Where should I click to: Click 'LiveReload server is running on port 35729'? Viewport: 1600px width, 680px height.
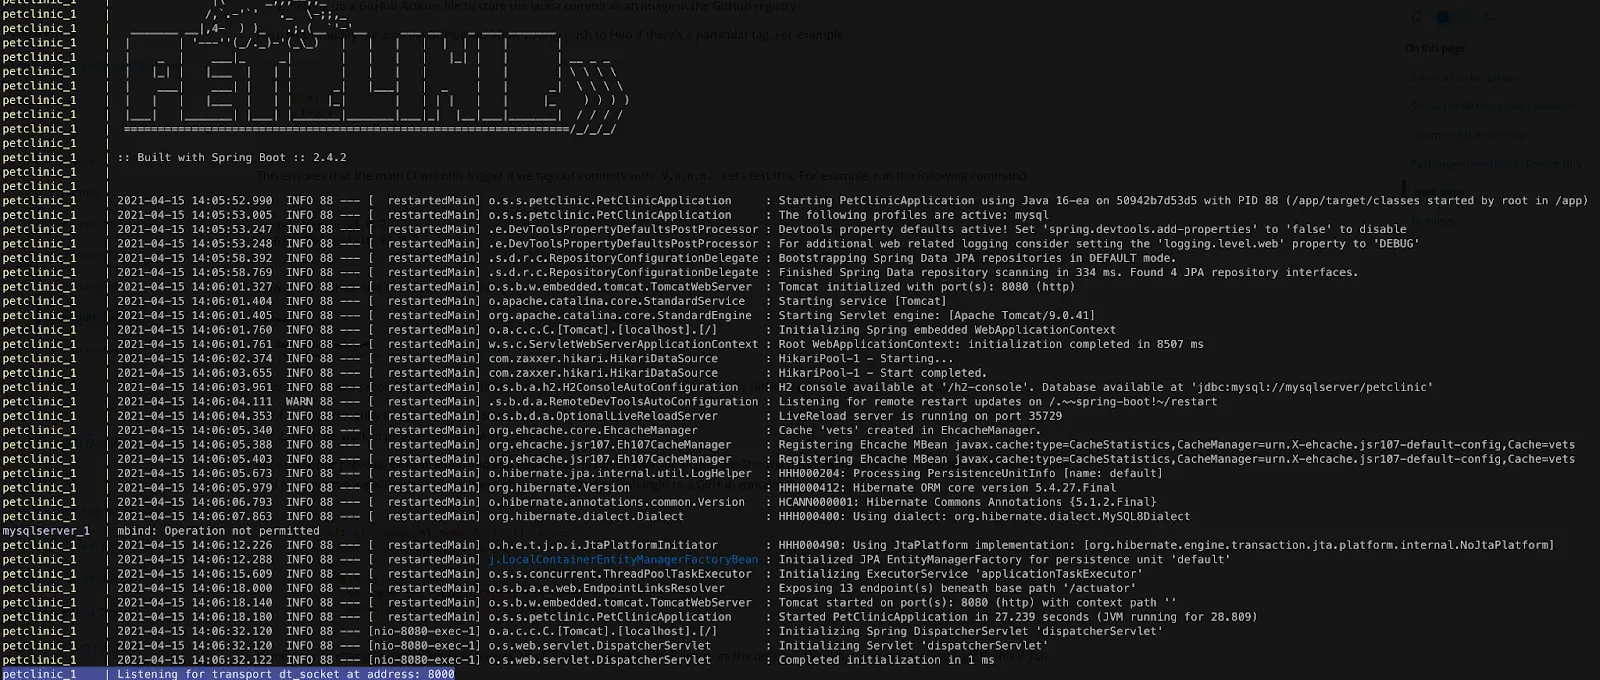[x=920, y=416]
